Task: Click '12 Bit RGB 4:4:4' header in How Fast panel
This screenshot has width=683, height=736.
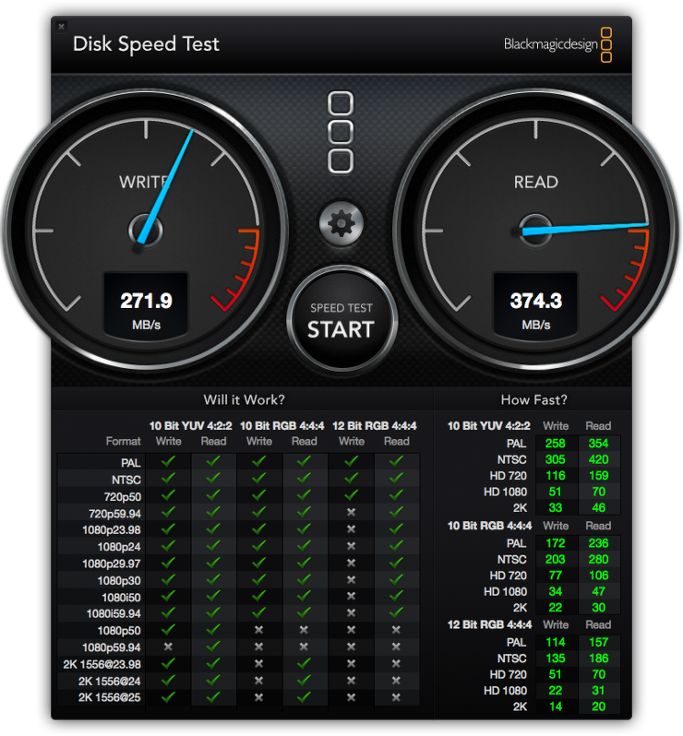Action: coord(490,625)
